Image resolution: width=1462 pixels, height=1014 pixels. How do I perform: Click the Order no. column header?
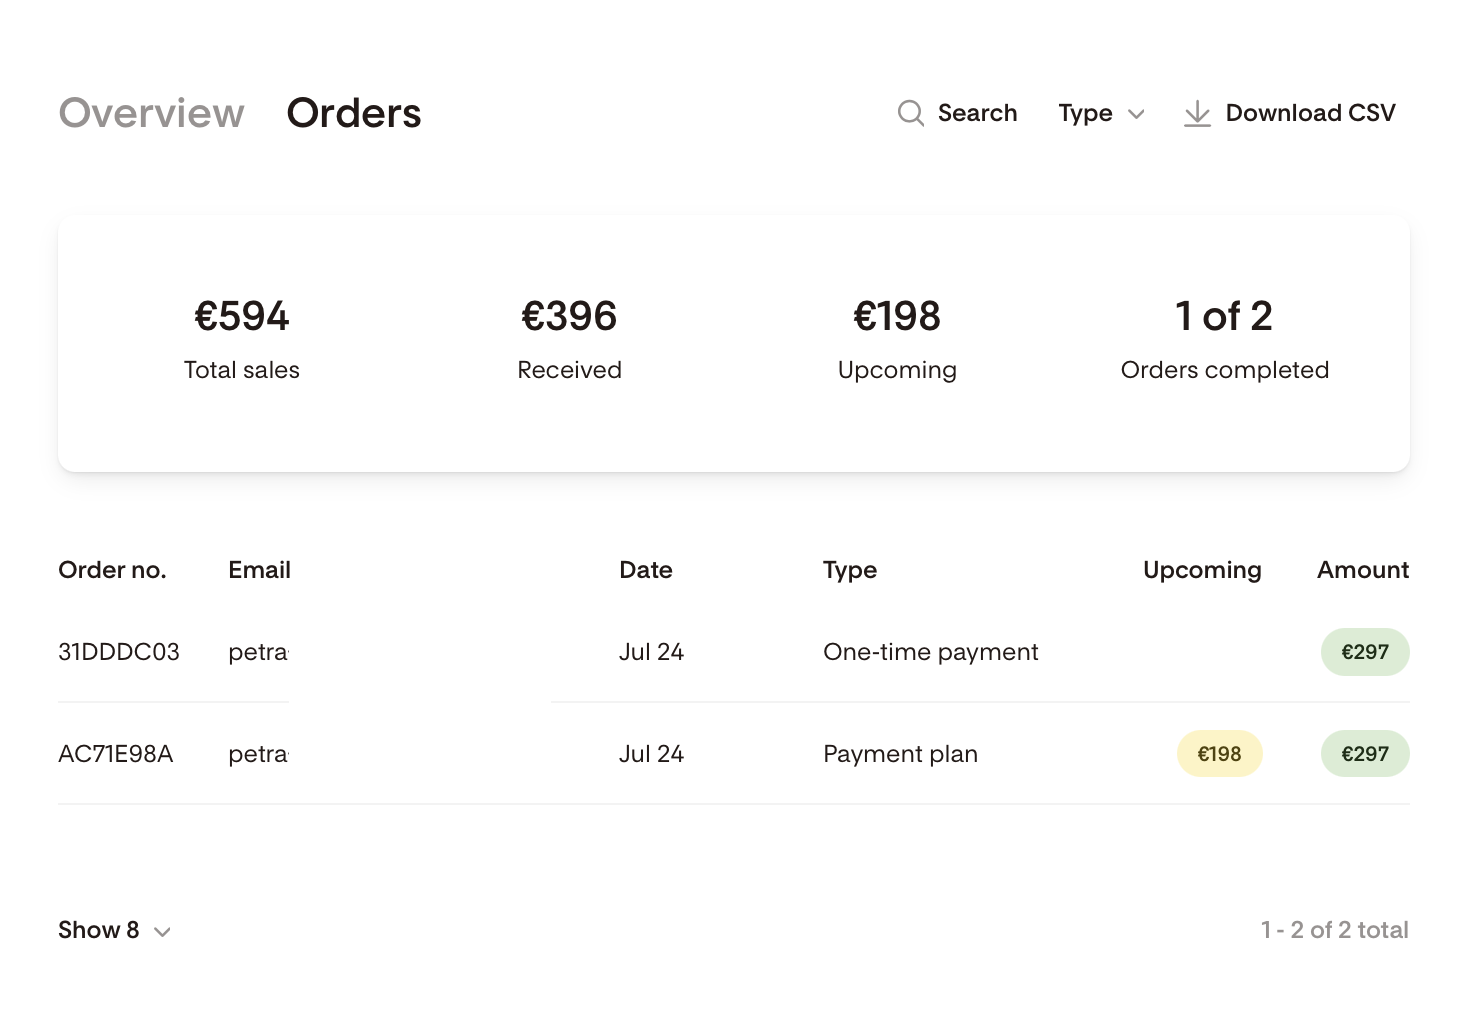(x=112, y=570)
